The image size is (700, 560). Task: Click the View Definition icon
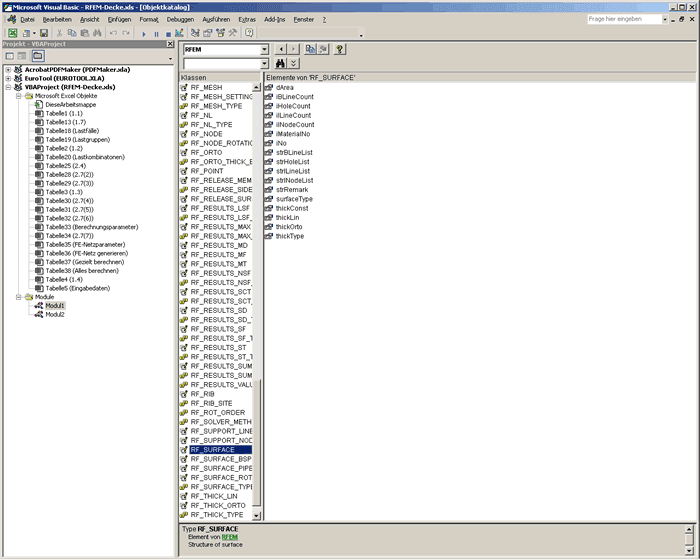[x=323, y=49]
